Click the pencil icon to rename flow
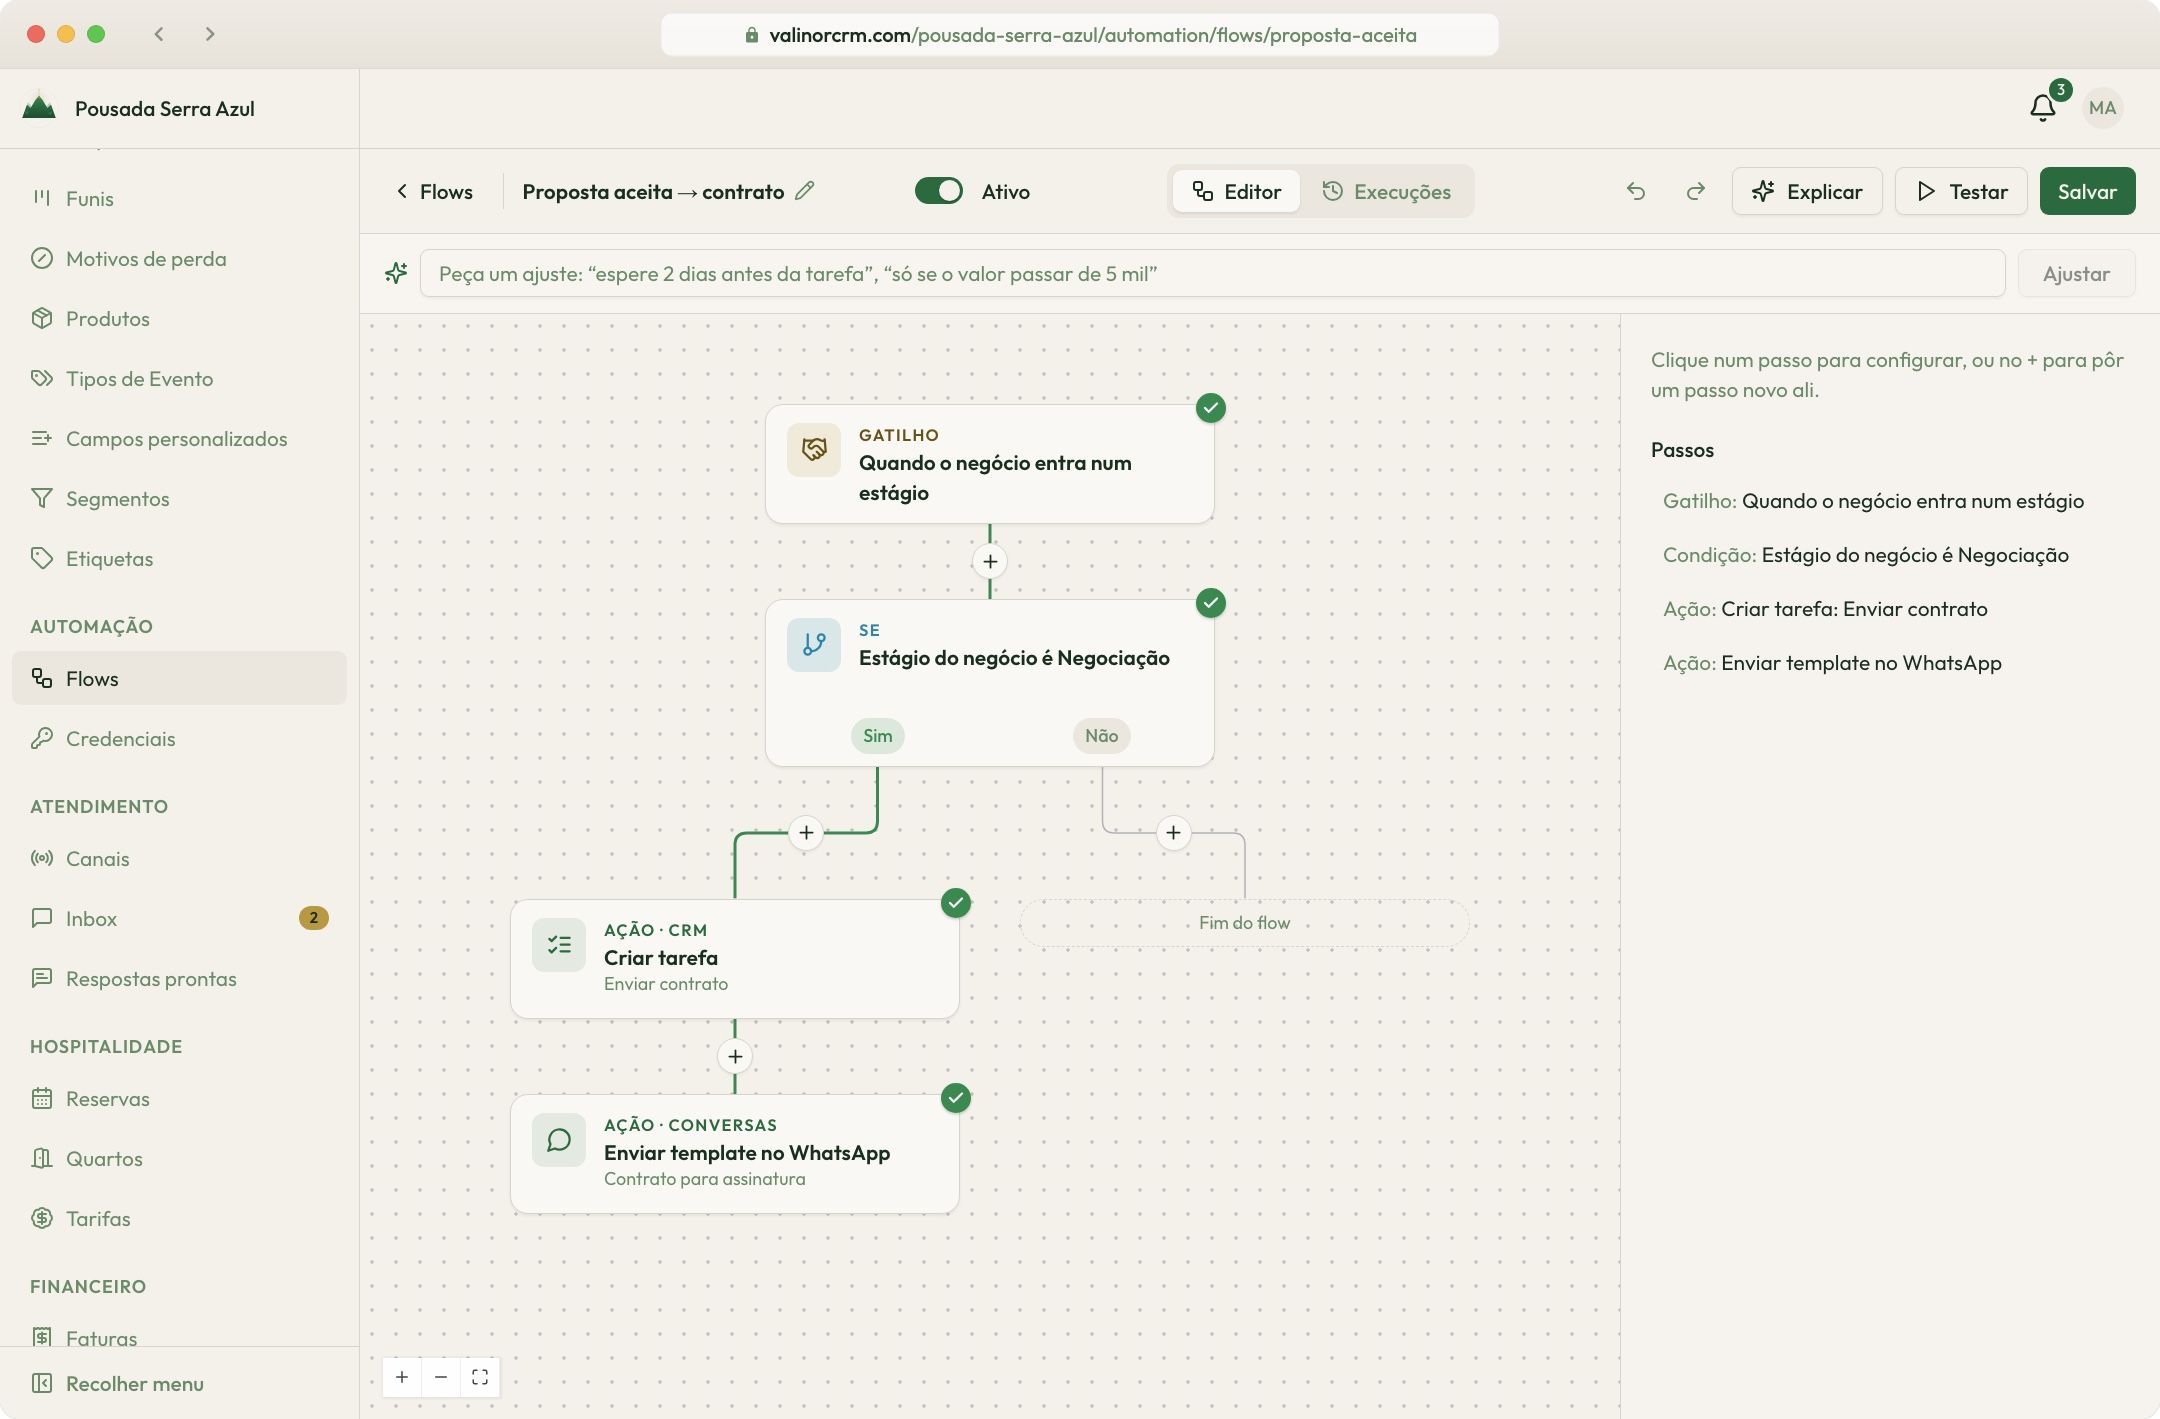This screenshot has width=2160, height=1419. [x=805, y=190]
